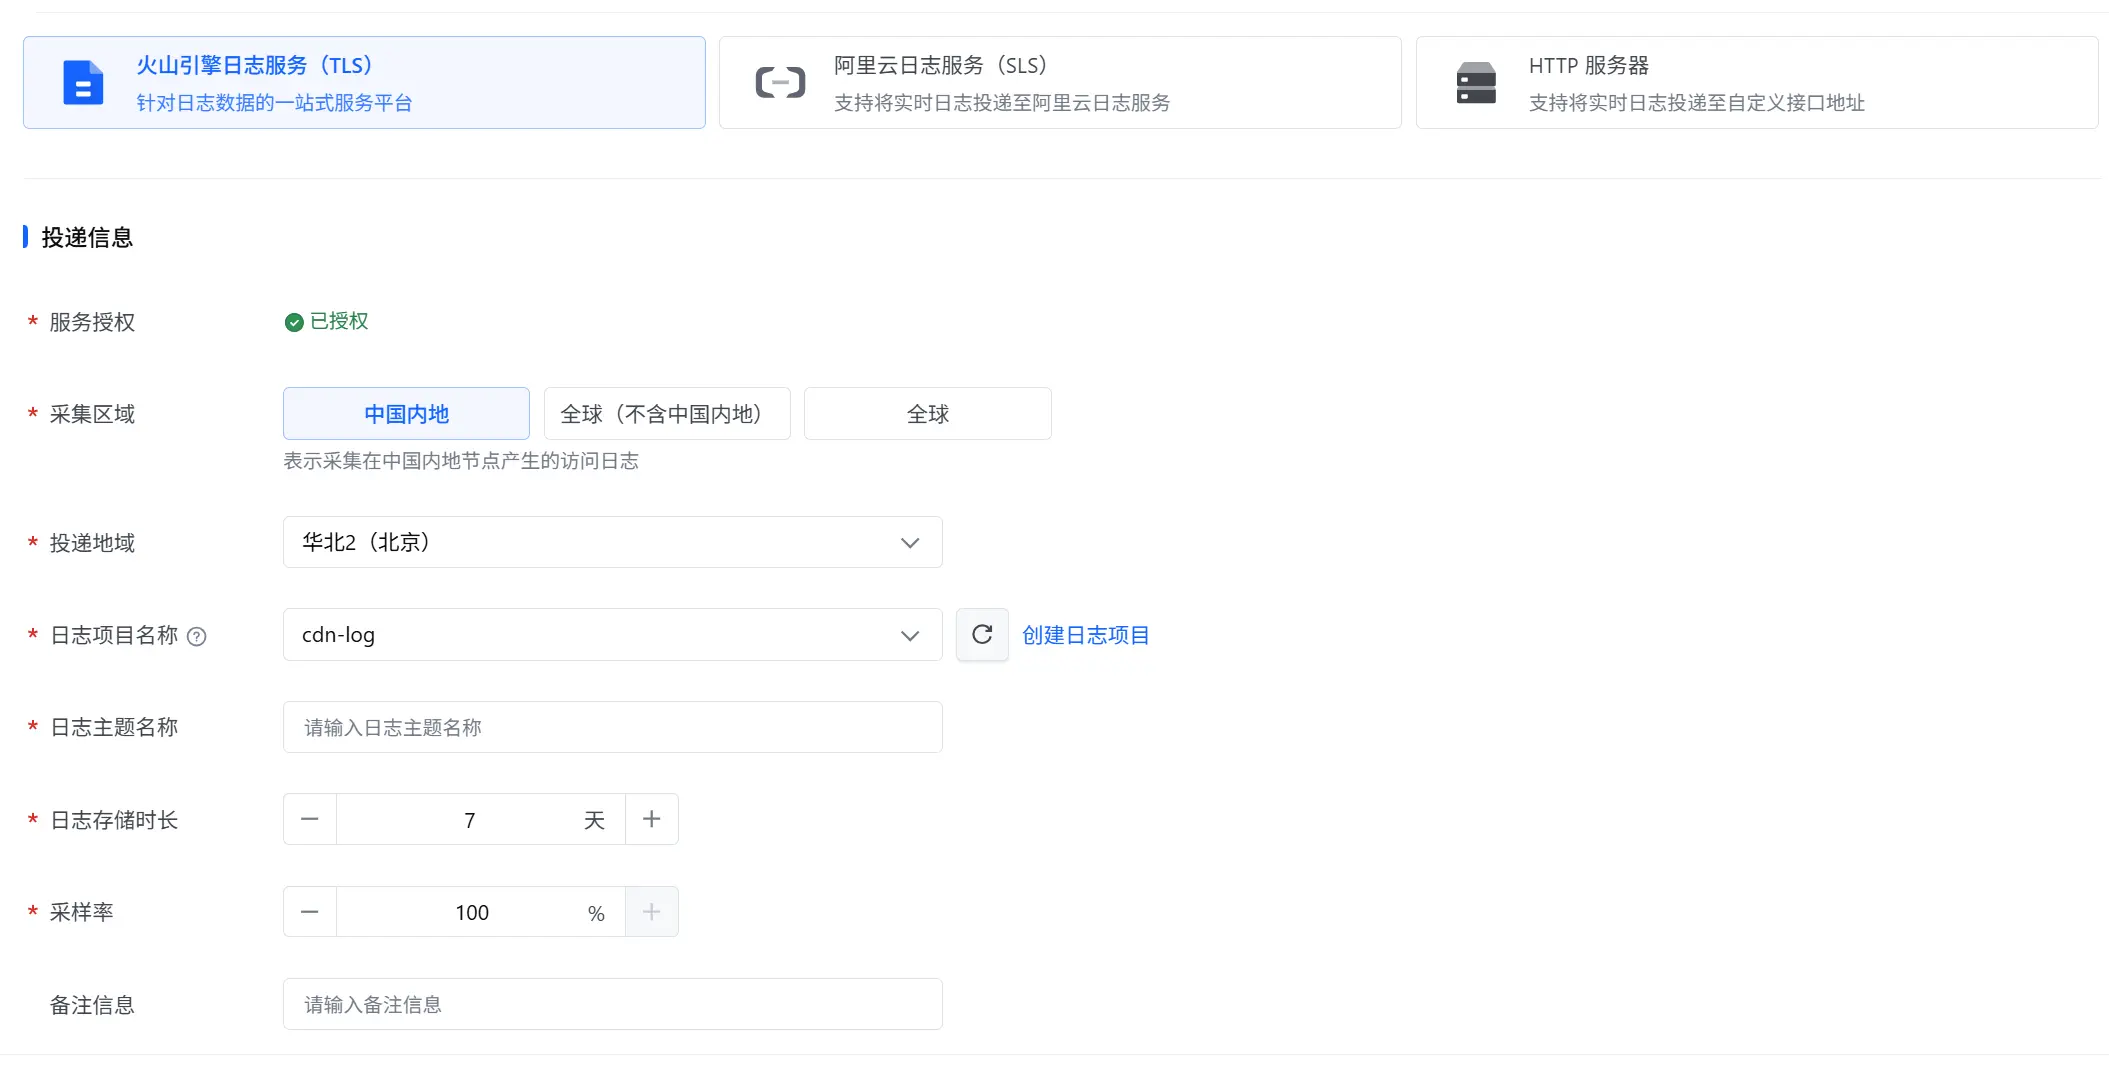This screenshot has width=2109, height=1066.
Task: Click the help icon next to 日志项目名称
Action: pyautogui.click(x=197, y=637)
